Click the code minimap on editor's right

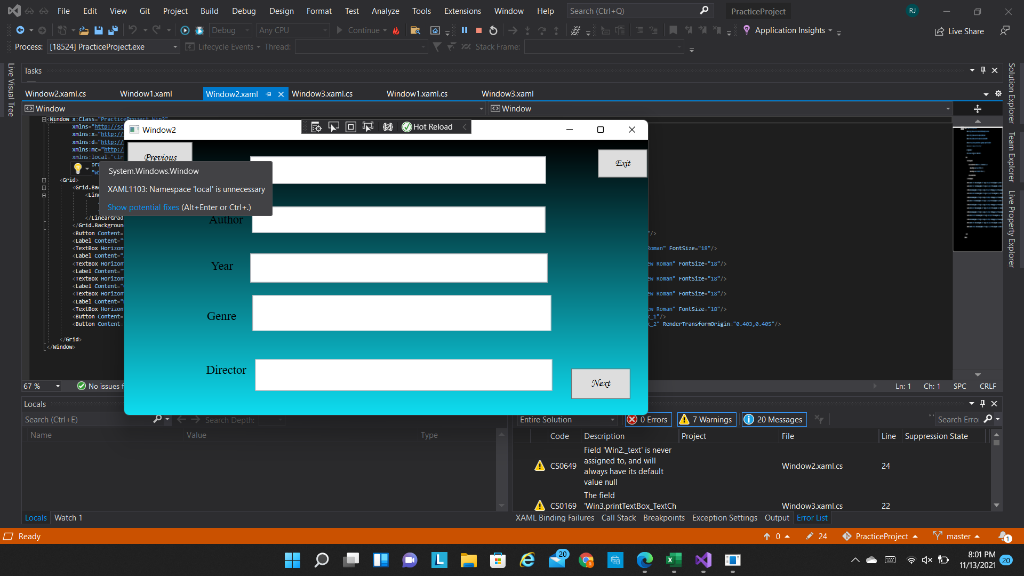978,189
